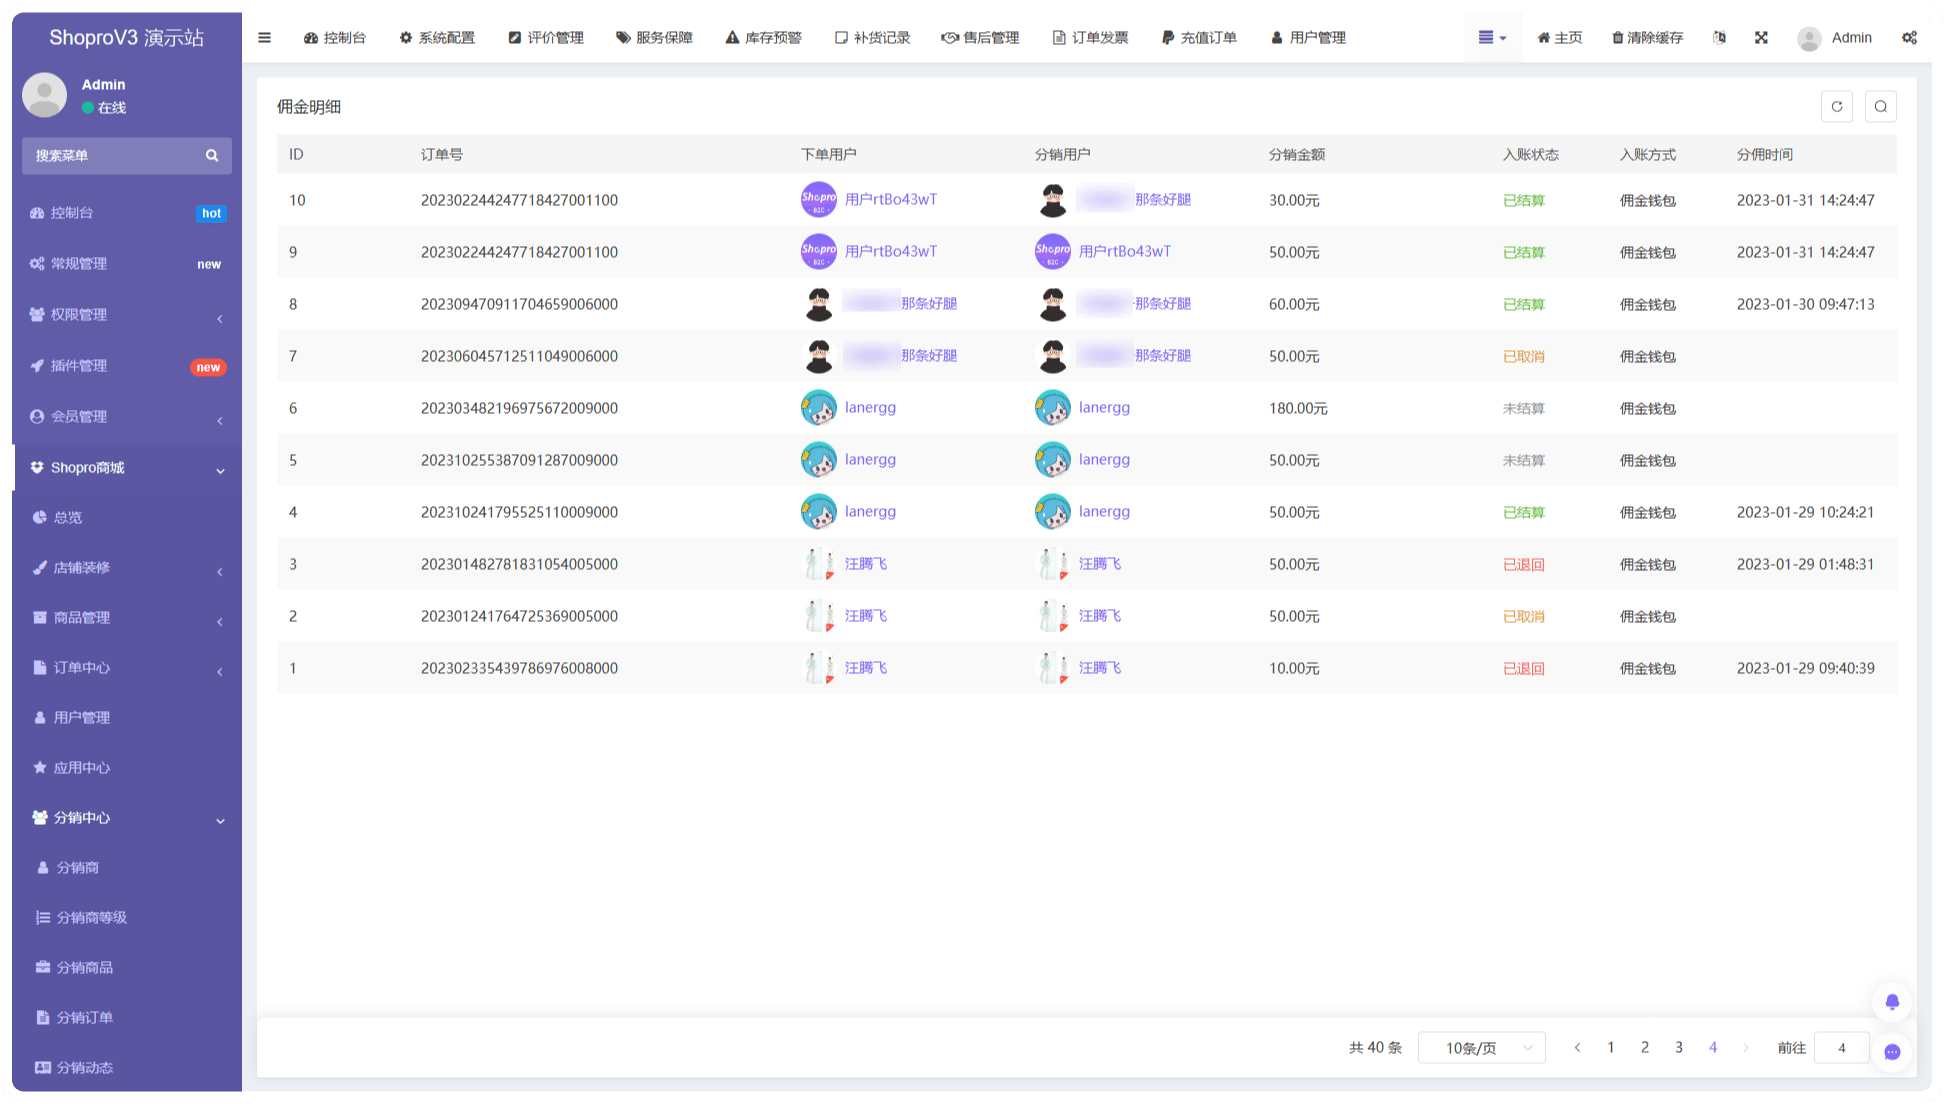The width and height of the screenshot is (1944, 1104).
Task: Click the notification bell floating icon
Action: [1892, 1002]
